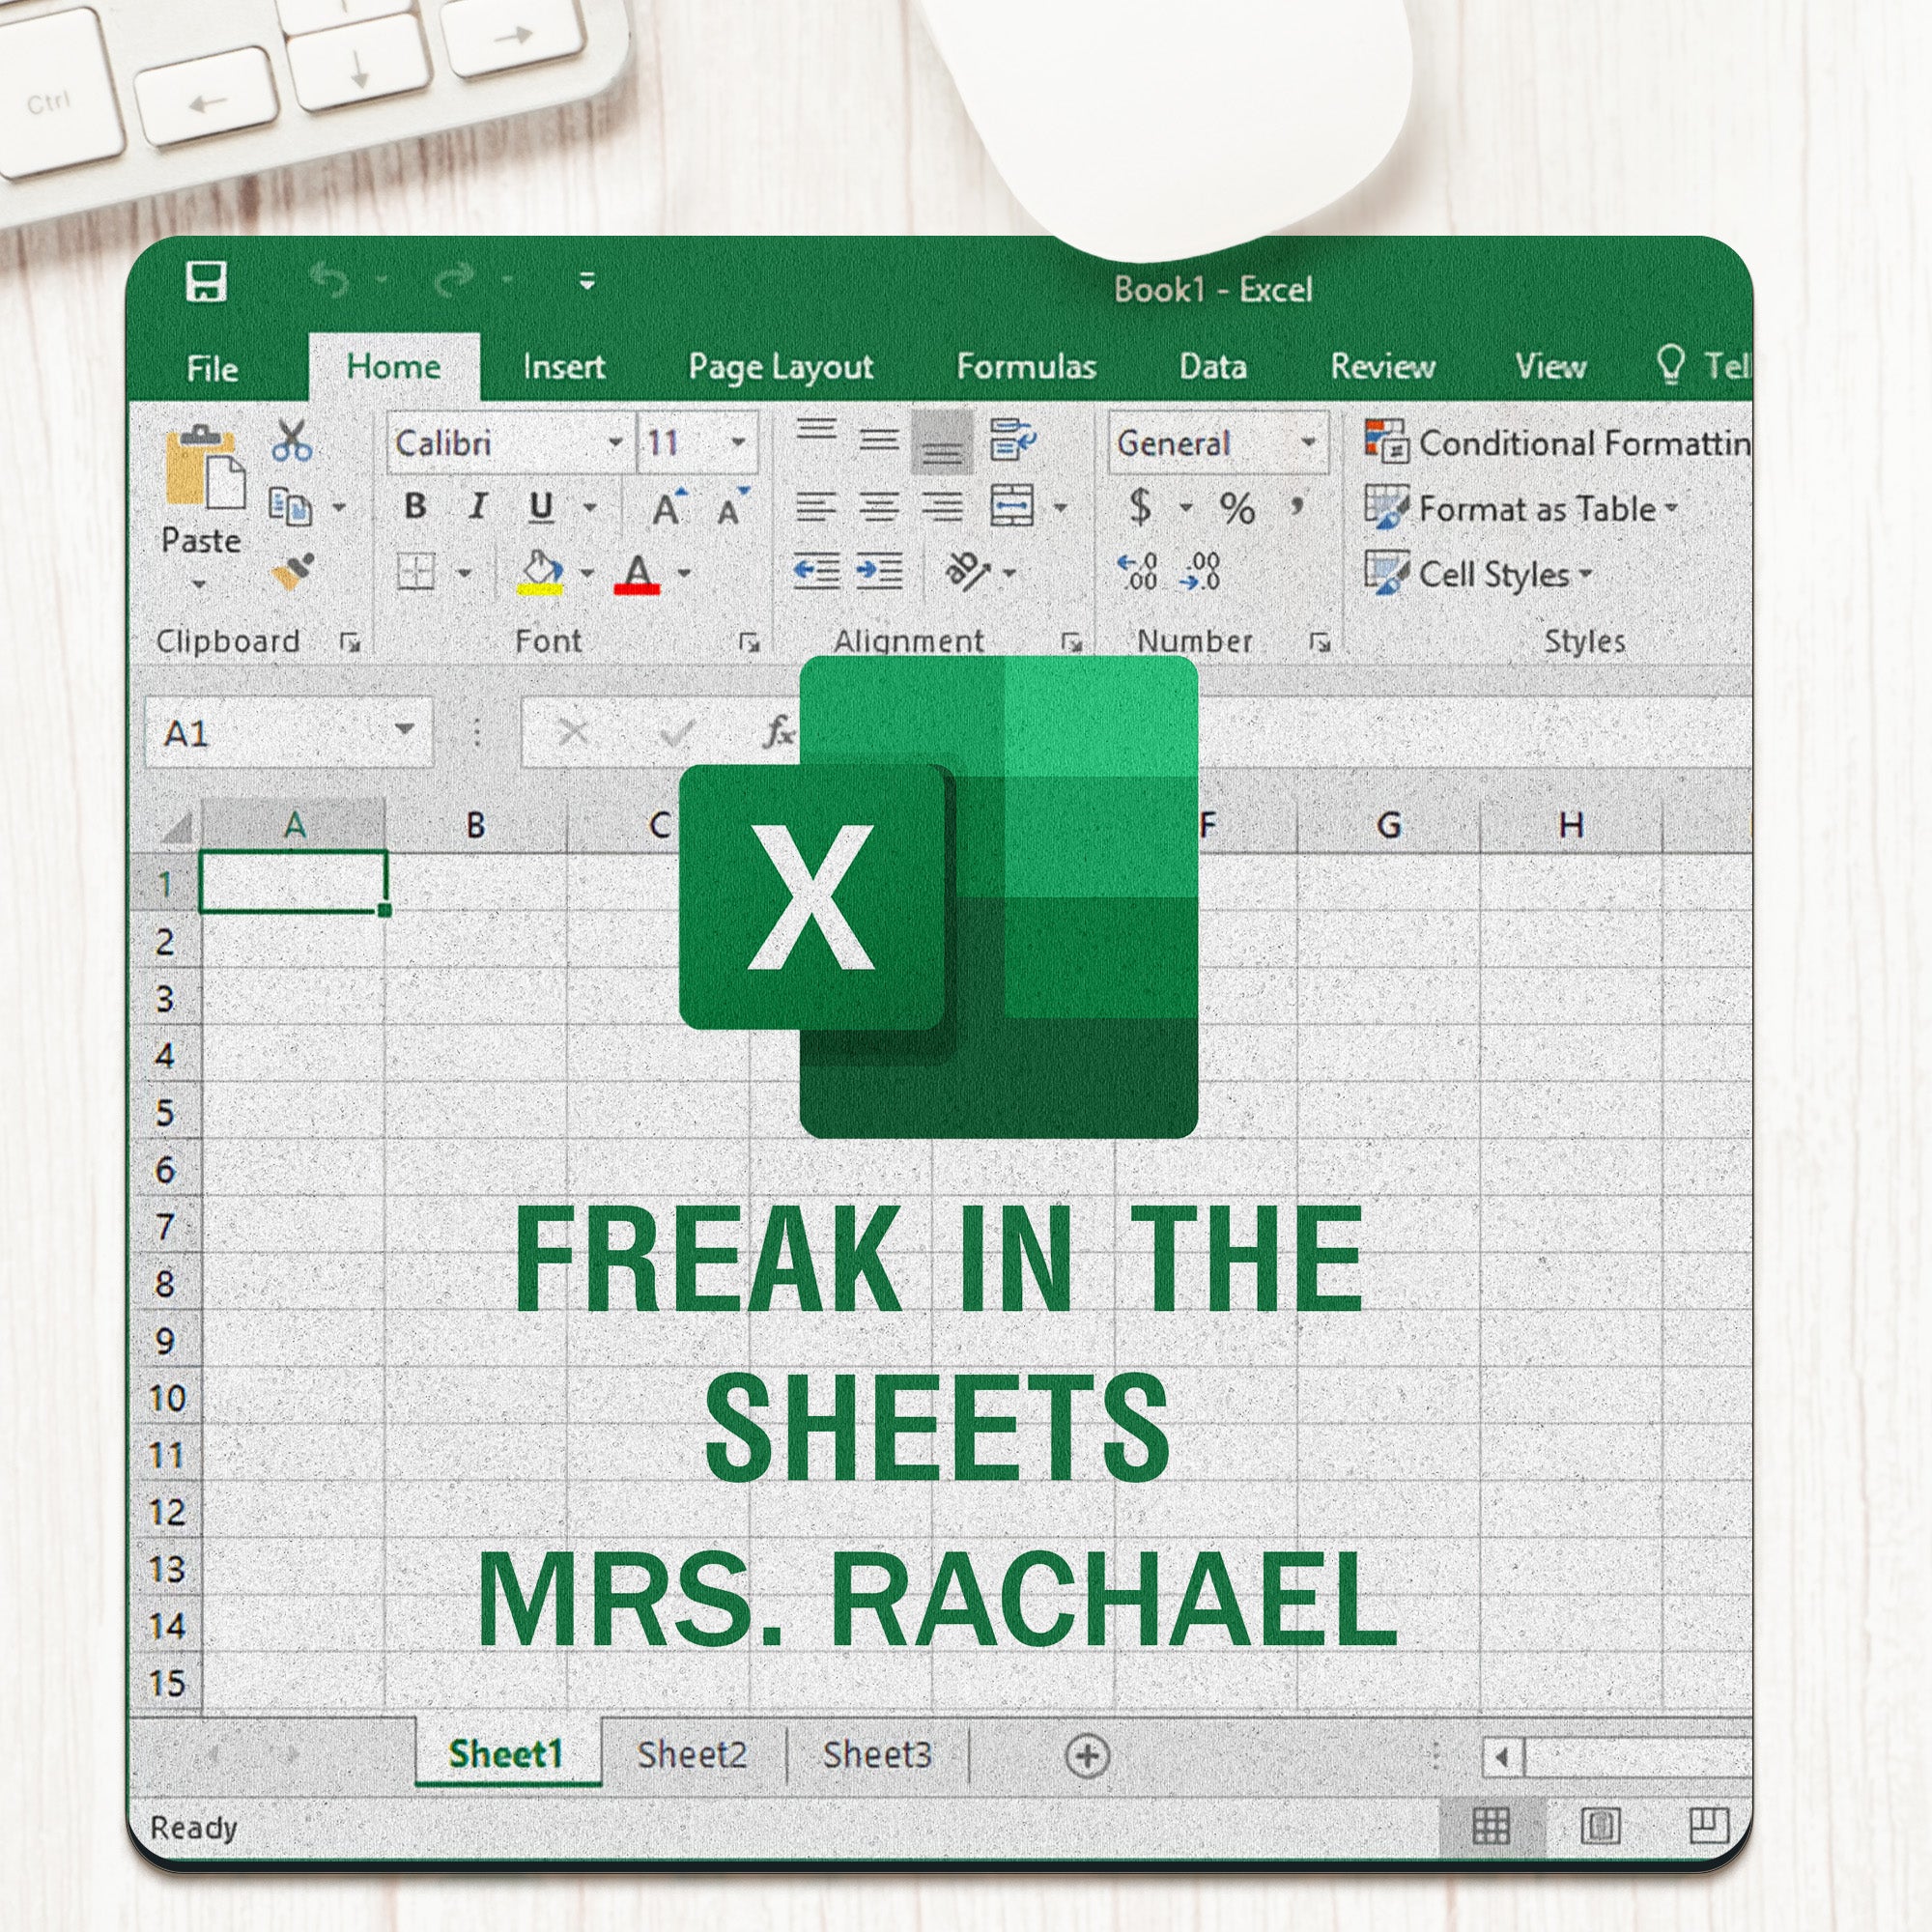Apply Percent Style
1932x1932 pixels.
[1237, 509]
